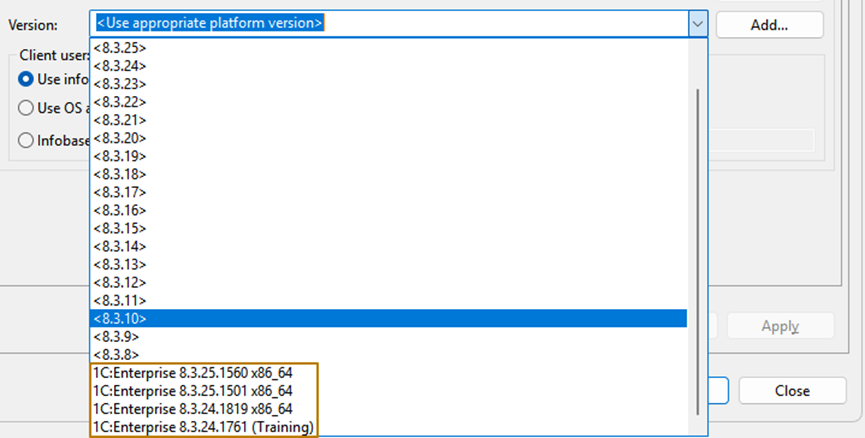Select 1C:Enterprise 8.3.24.1819 x86_64
The width and height of the screenshot is (865, 438).
[x=192, y=408]
